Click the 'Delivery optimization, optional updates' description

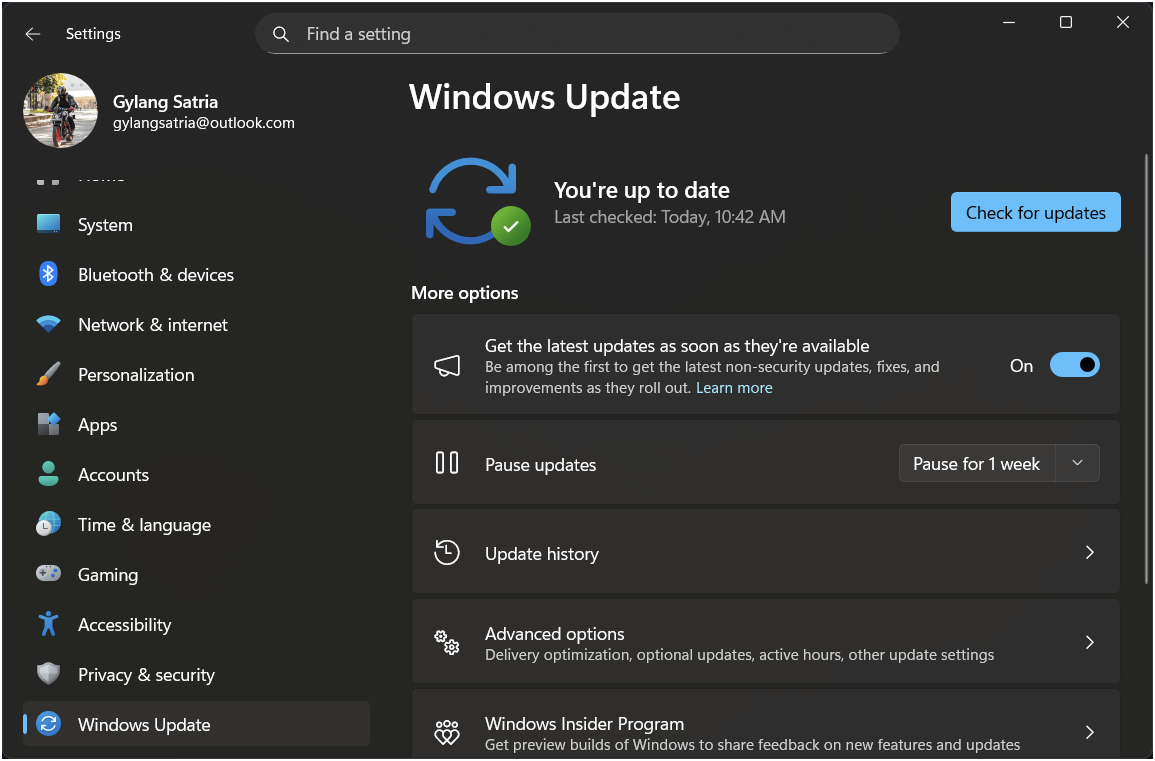coord(740,655)
